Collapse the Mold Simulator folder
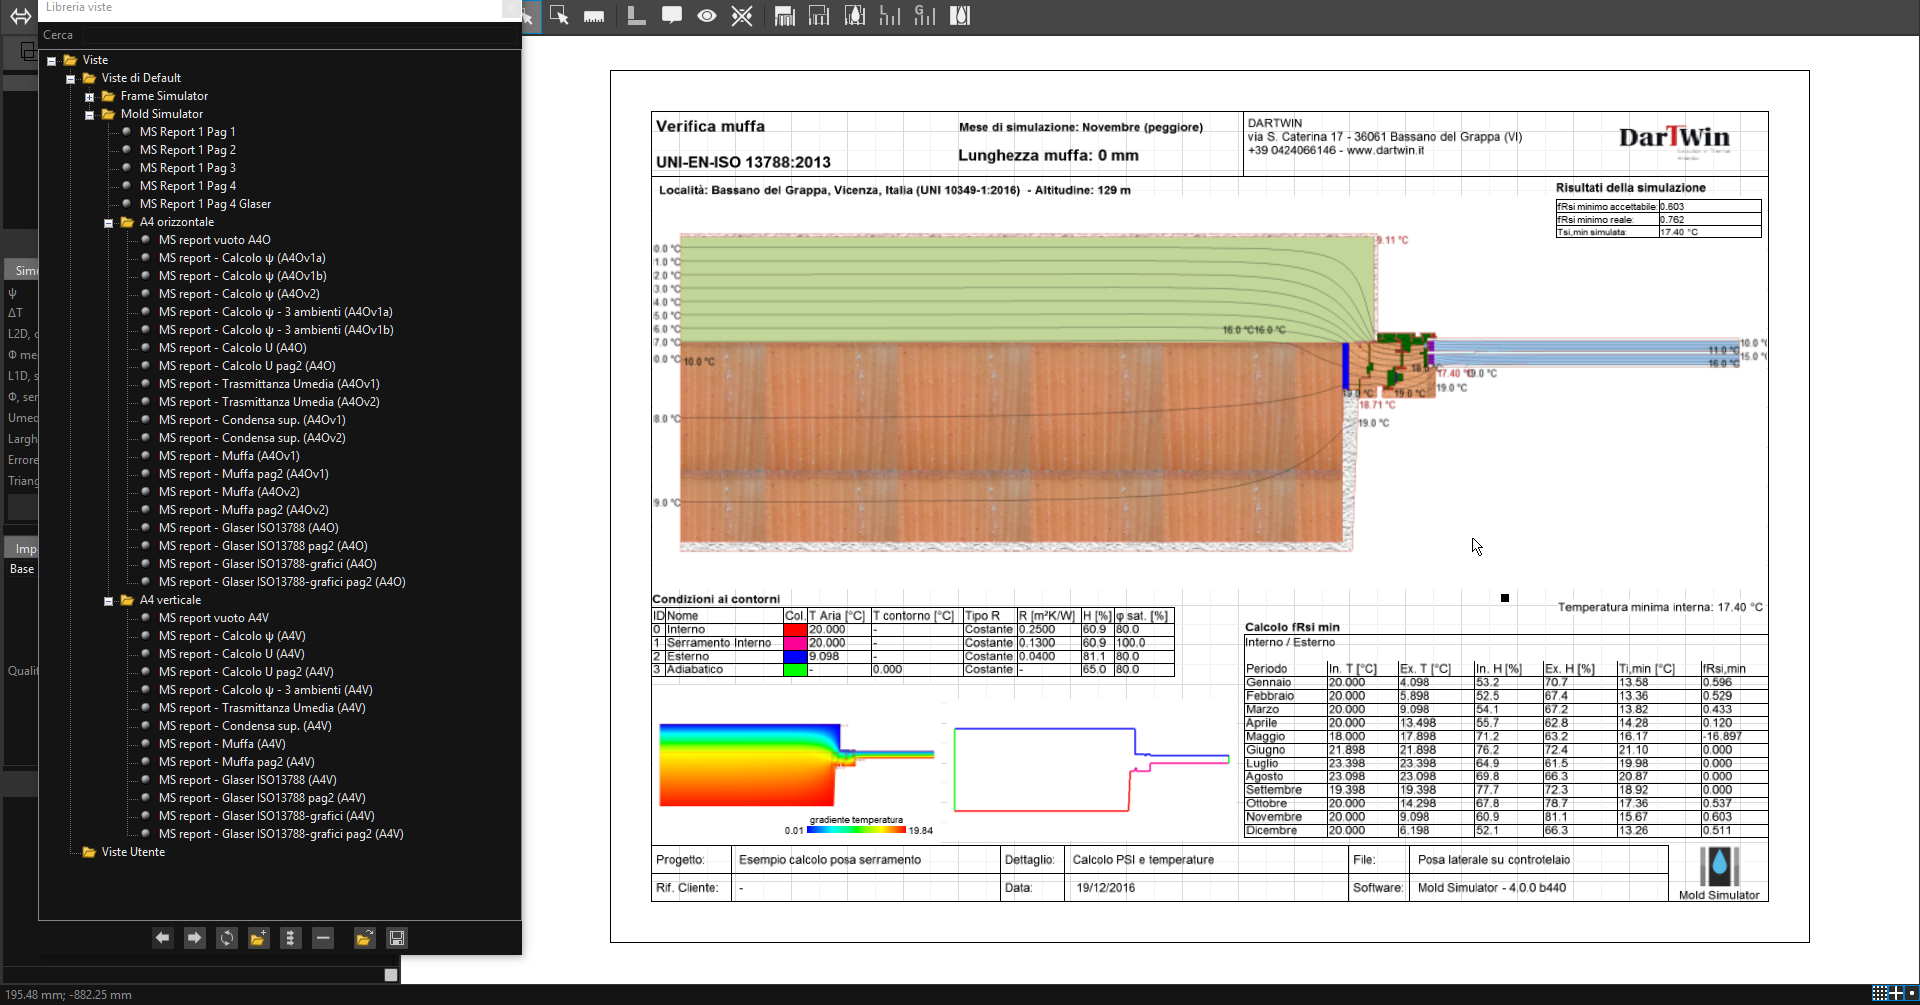Image resolution: width=1920 pixels, height=1005 pixels. [x=90, y=115]
